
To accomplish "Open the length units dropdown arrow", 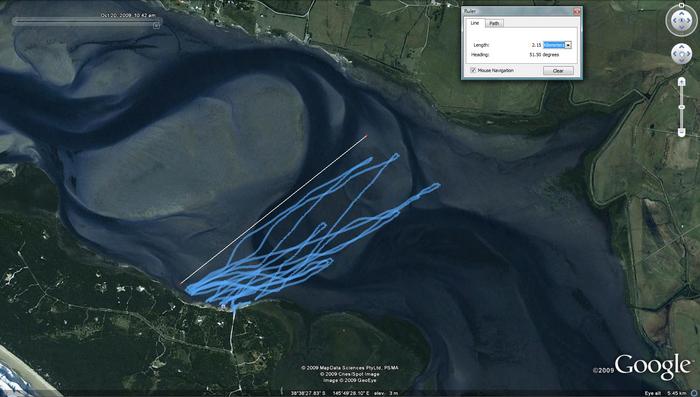I will point(568,45).
